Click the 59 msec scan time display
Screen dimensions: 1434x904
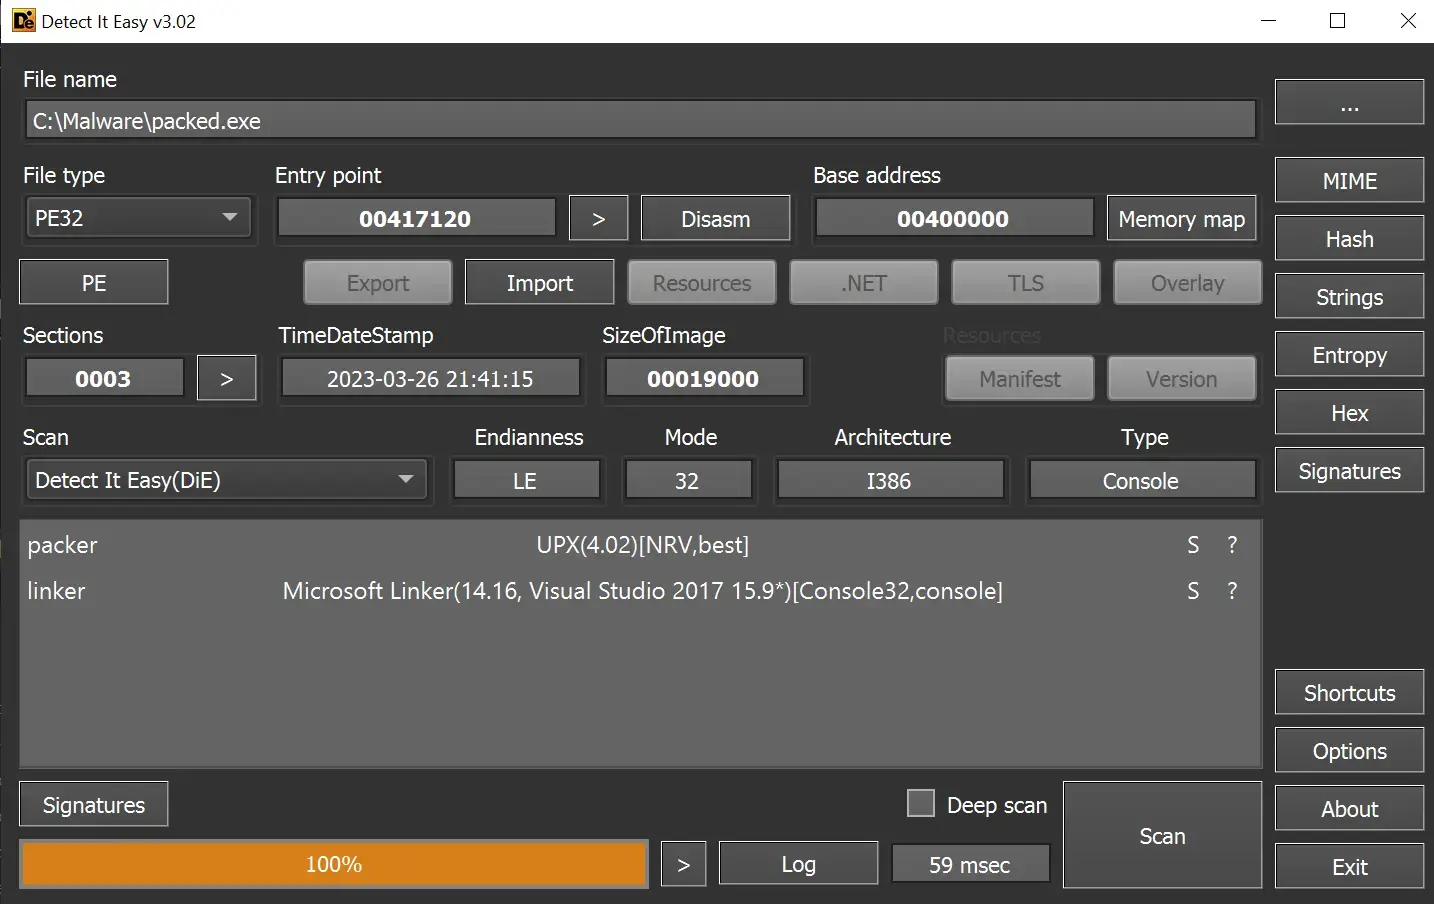970,864
